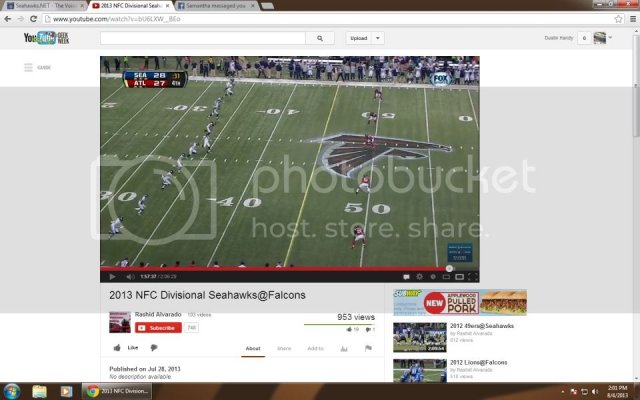640x400 pixels.
Task: Open dropdown arrow beside Upload
Action: [378, 38]
